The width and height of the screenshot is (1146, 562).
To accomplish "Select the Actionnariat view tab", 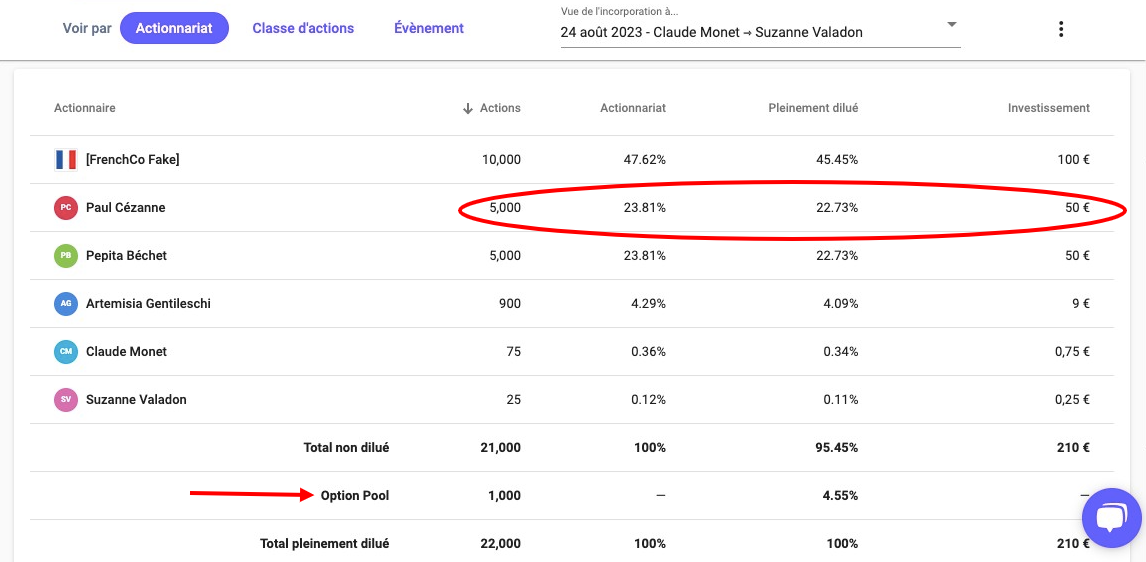I will (x=174, y=28).
